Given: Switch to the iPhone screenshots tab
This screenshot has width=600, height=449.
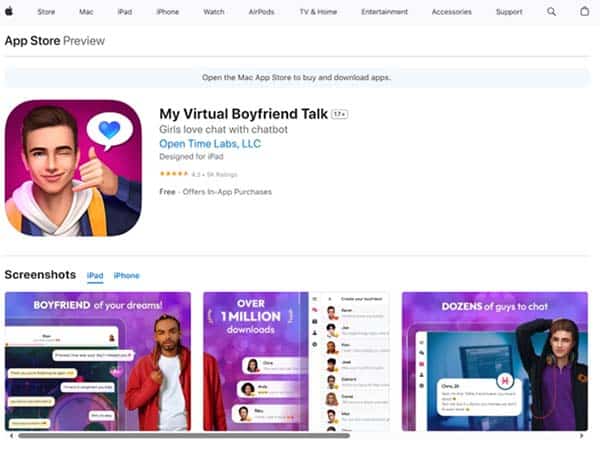Looking at the screenshot, I should (x=126, y=276).
